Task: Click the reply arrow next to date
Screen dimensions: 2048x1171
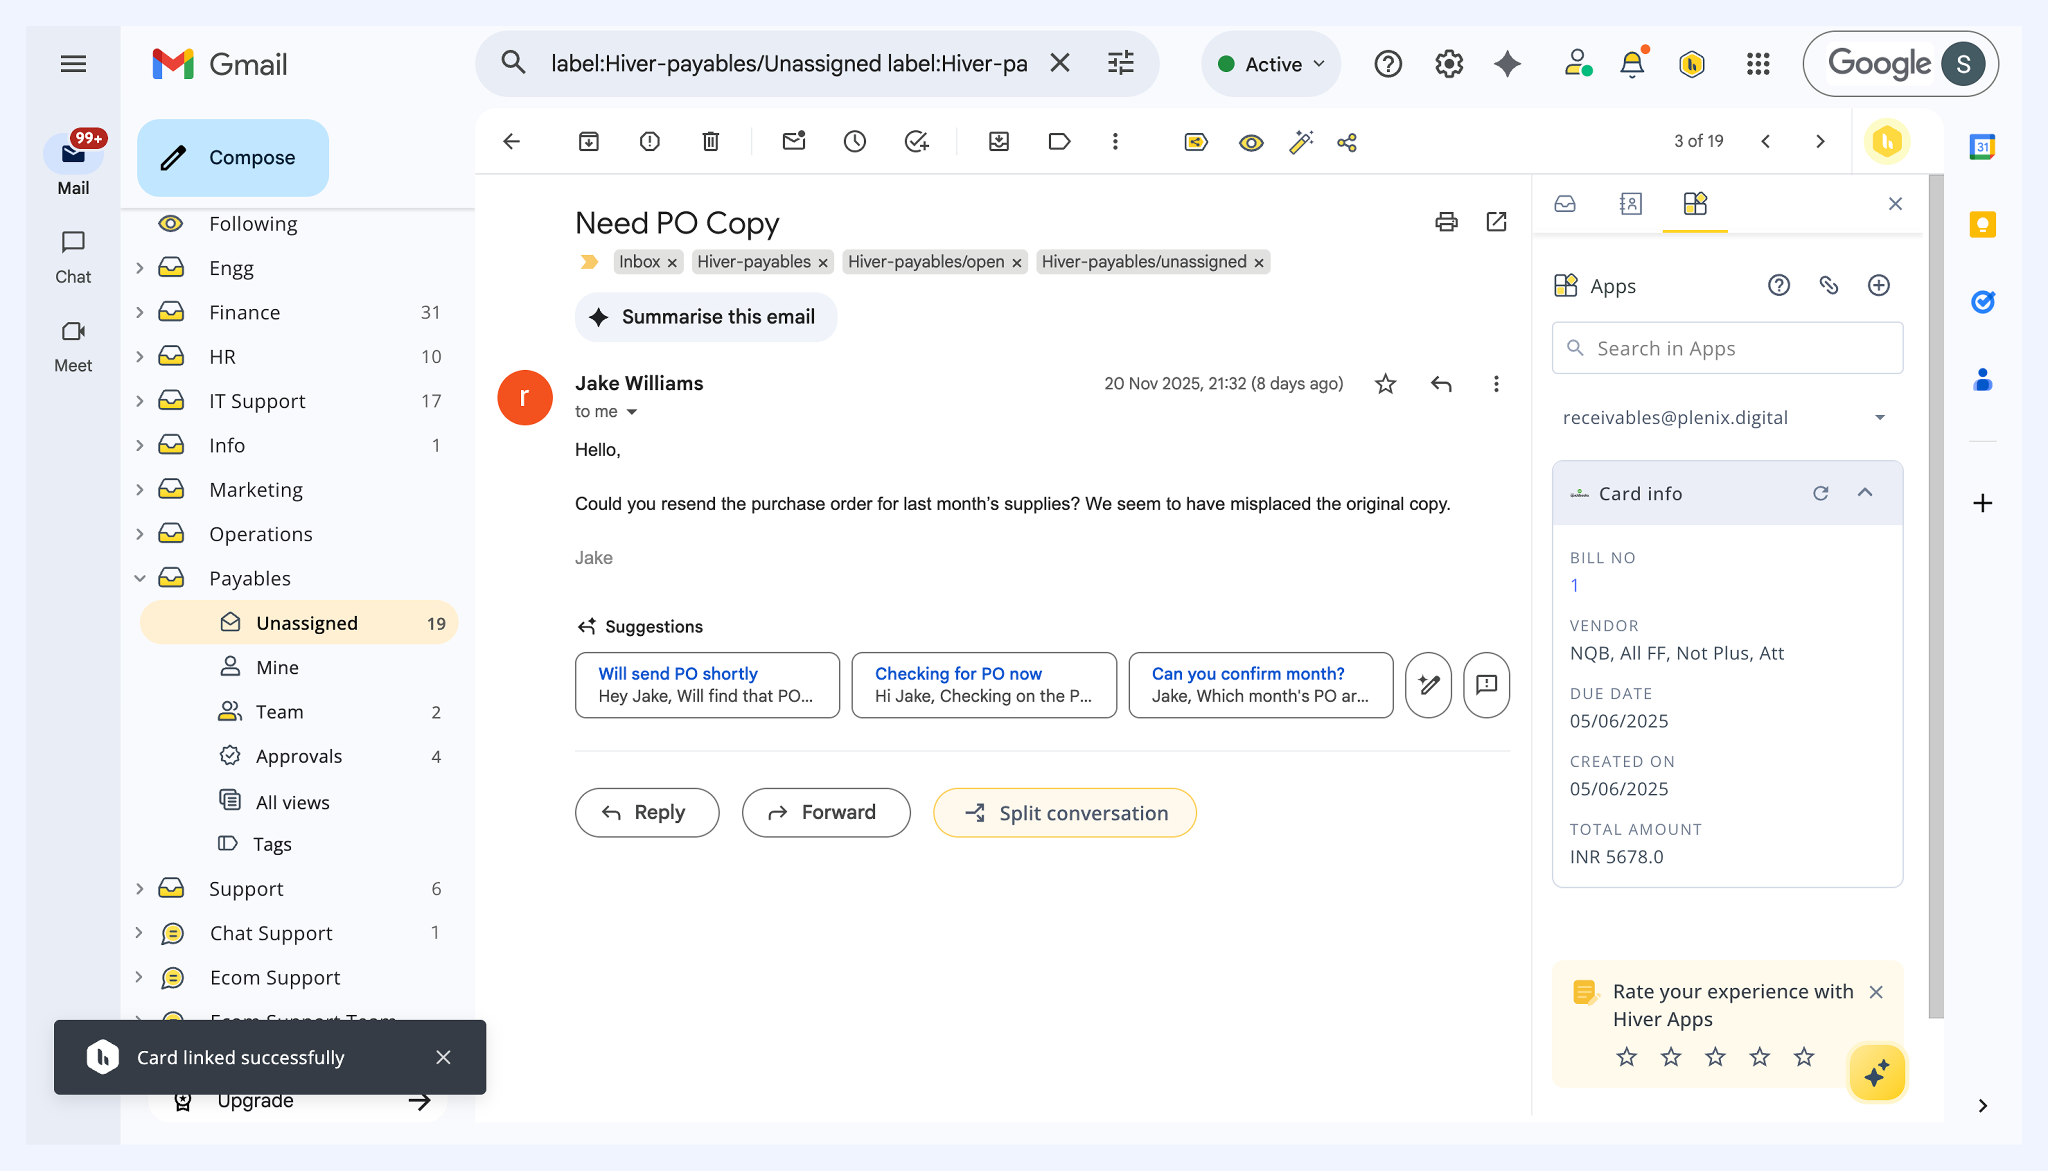Action: [1441, 384]
